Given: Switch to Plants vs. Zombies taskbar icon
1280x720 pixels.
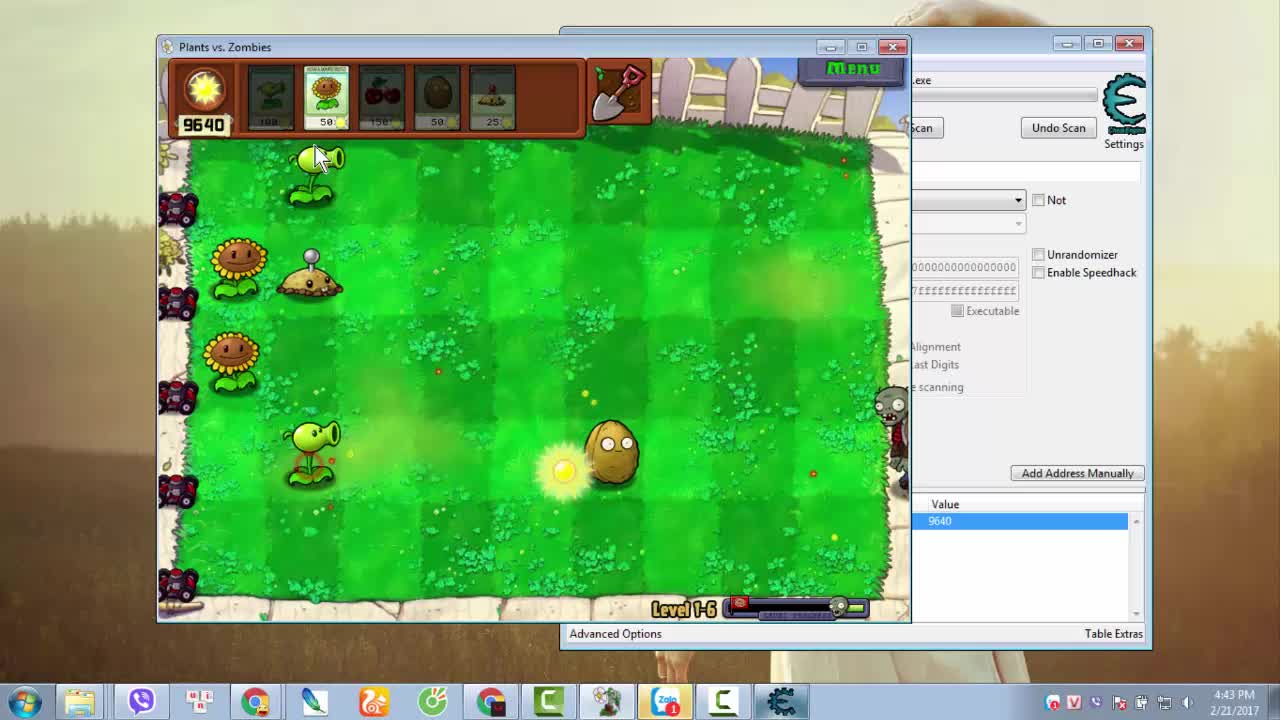Looking at the screenshot, I should pos(608,701).
